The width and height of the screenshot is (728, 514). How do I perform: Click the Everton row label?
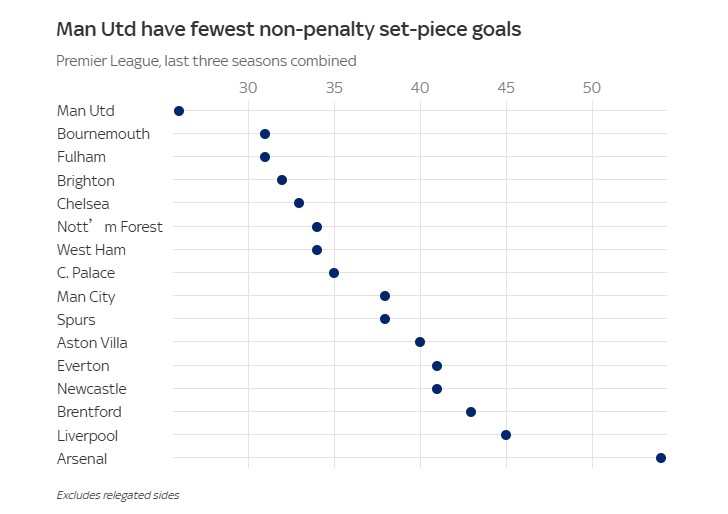point(83,366)
